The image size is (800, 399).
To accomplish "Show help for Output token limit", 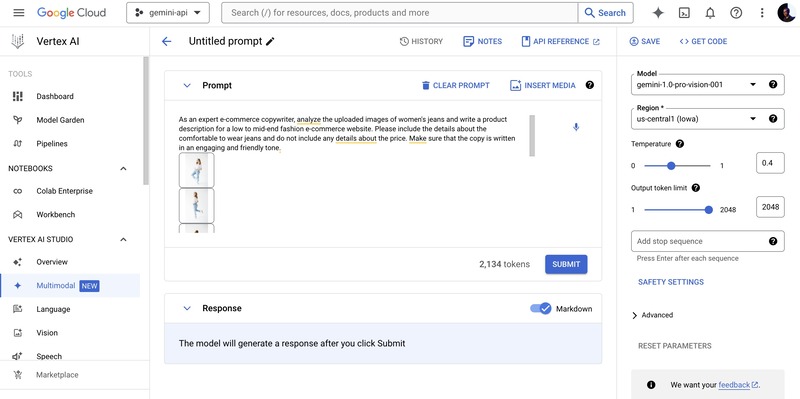I will point(695,188).
